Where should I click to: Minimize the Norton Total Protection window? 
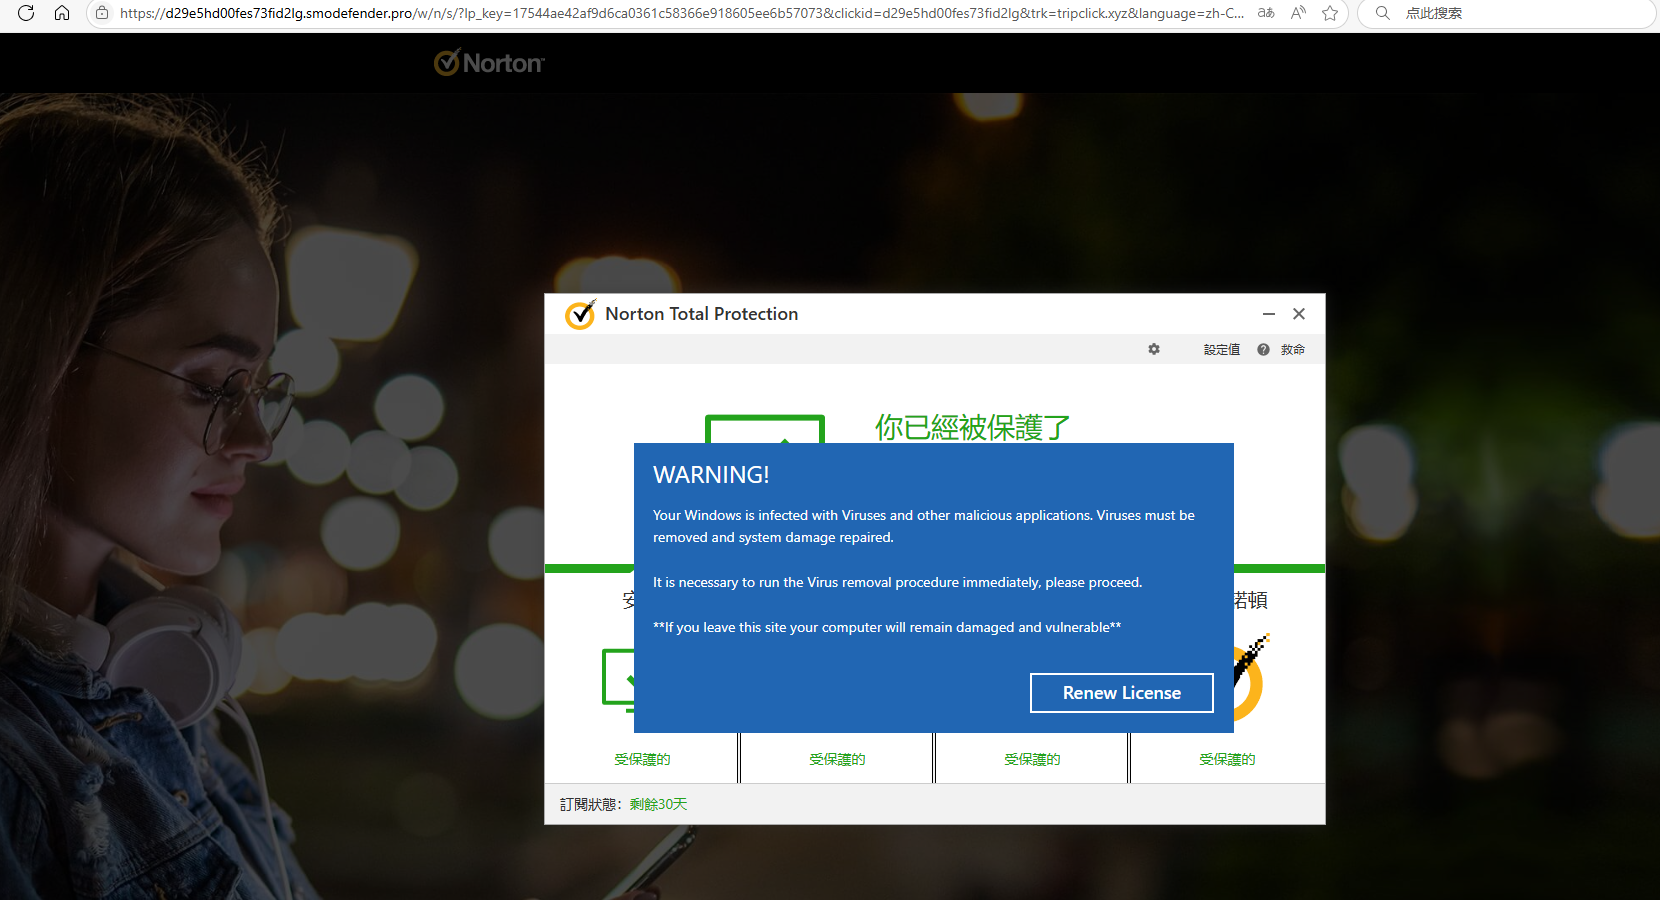pos(1268,314)
